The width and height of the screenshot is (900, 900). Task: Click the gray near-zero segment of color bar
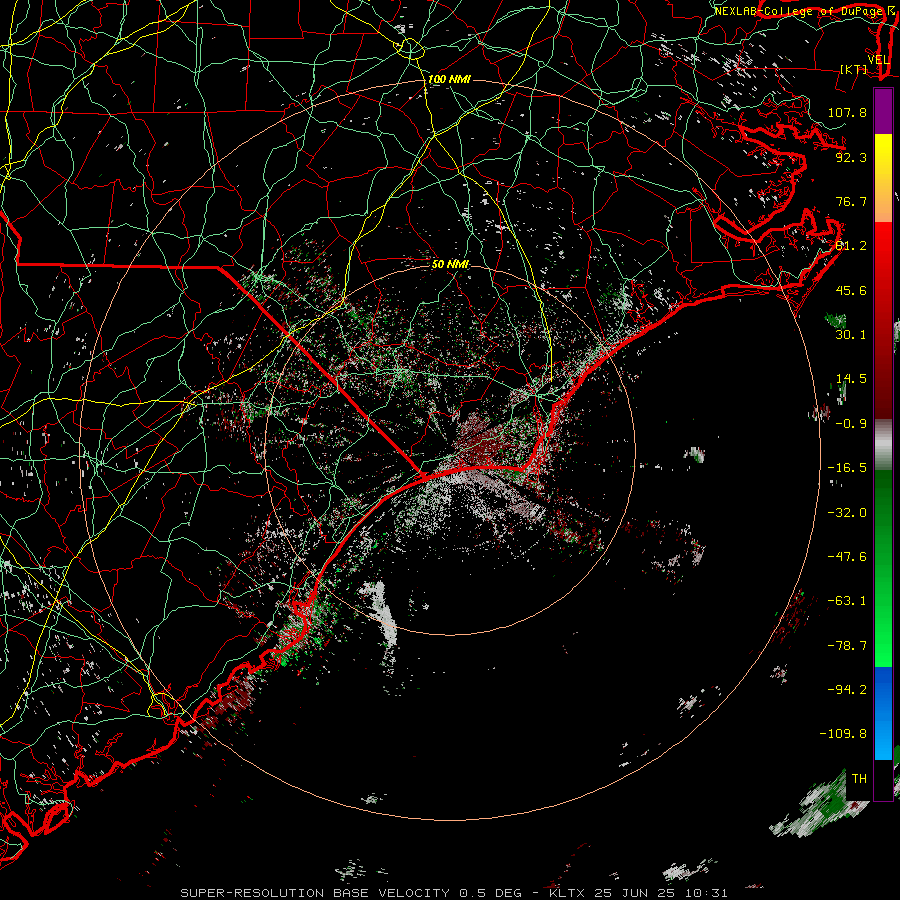click(x=883, y=444)
